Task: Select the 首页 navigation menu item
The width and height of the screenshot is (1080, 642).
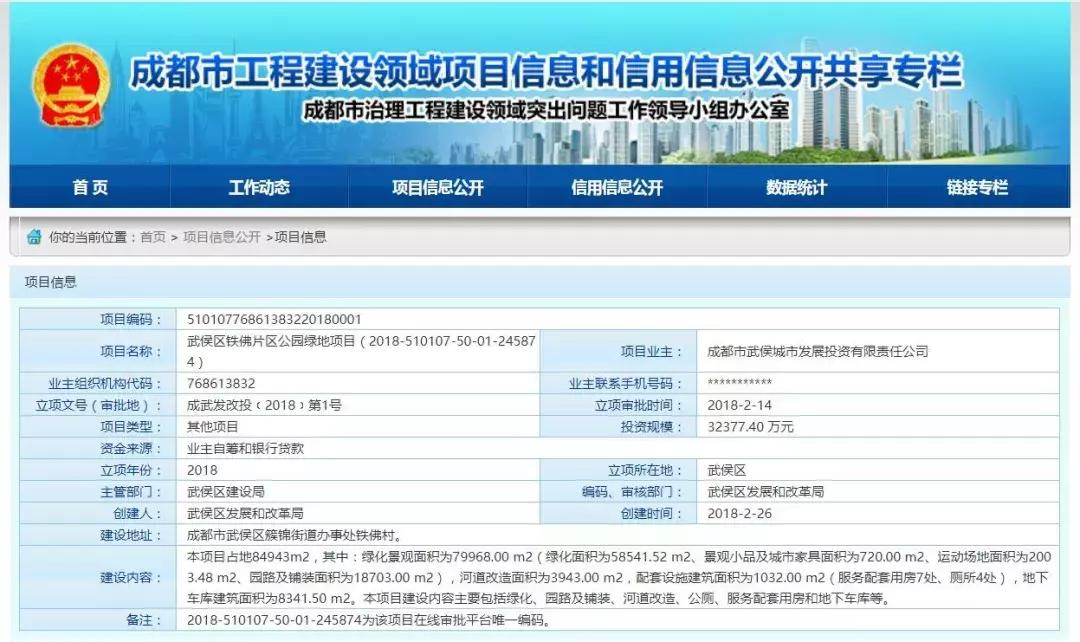Action: point(91,187)
